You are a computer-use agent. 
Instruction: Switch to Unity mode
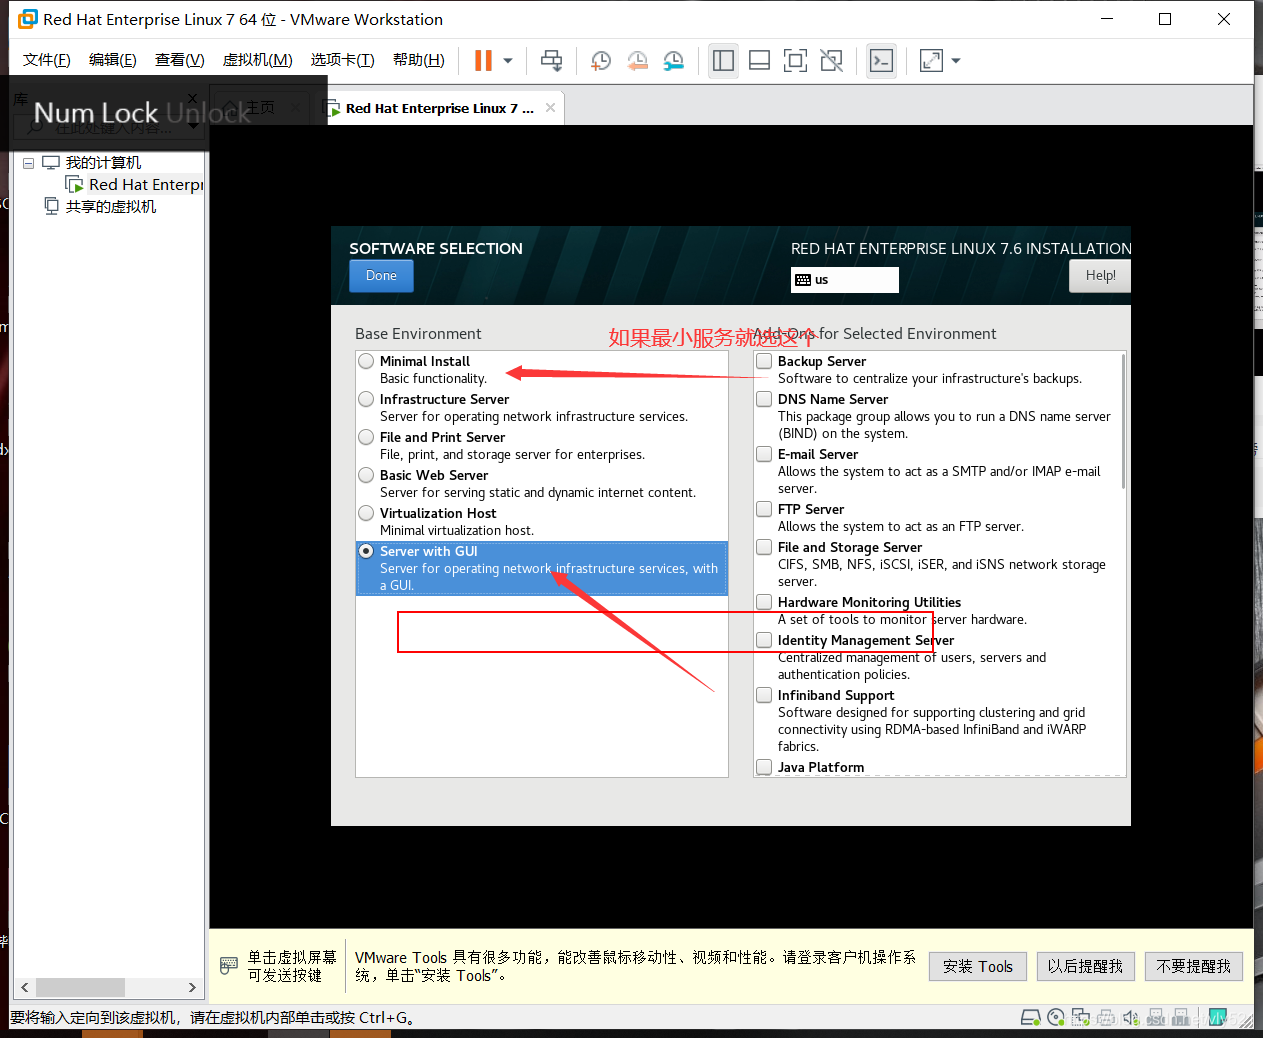(831, 61)
